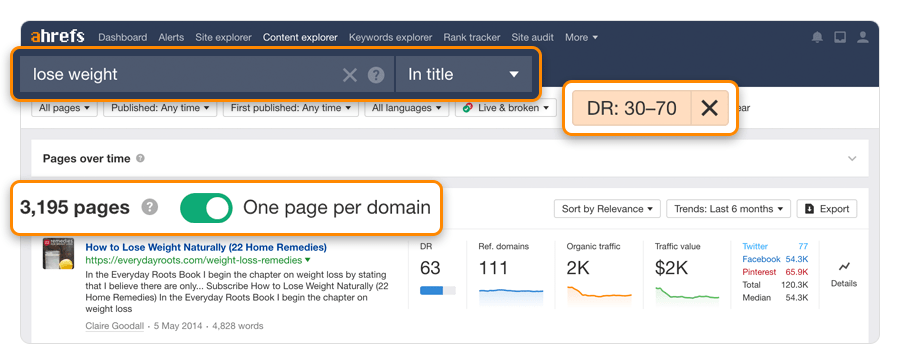
Task: Remove the DR: 30–70 filter
Action: 709,108
